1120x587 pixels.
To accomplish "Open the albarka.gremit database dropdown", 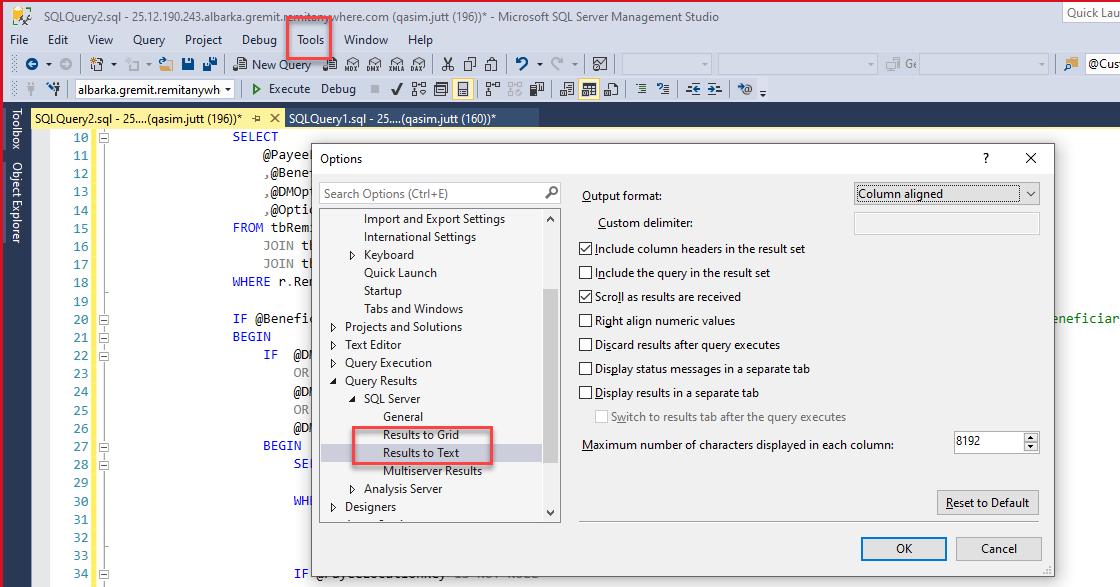I will pyautogui.click(x=155, y=89).
